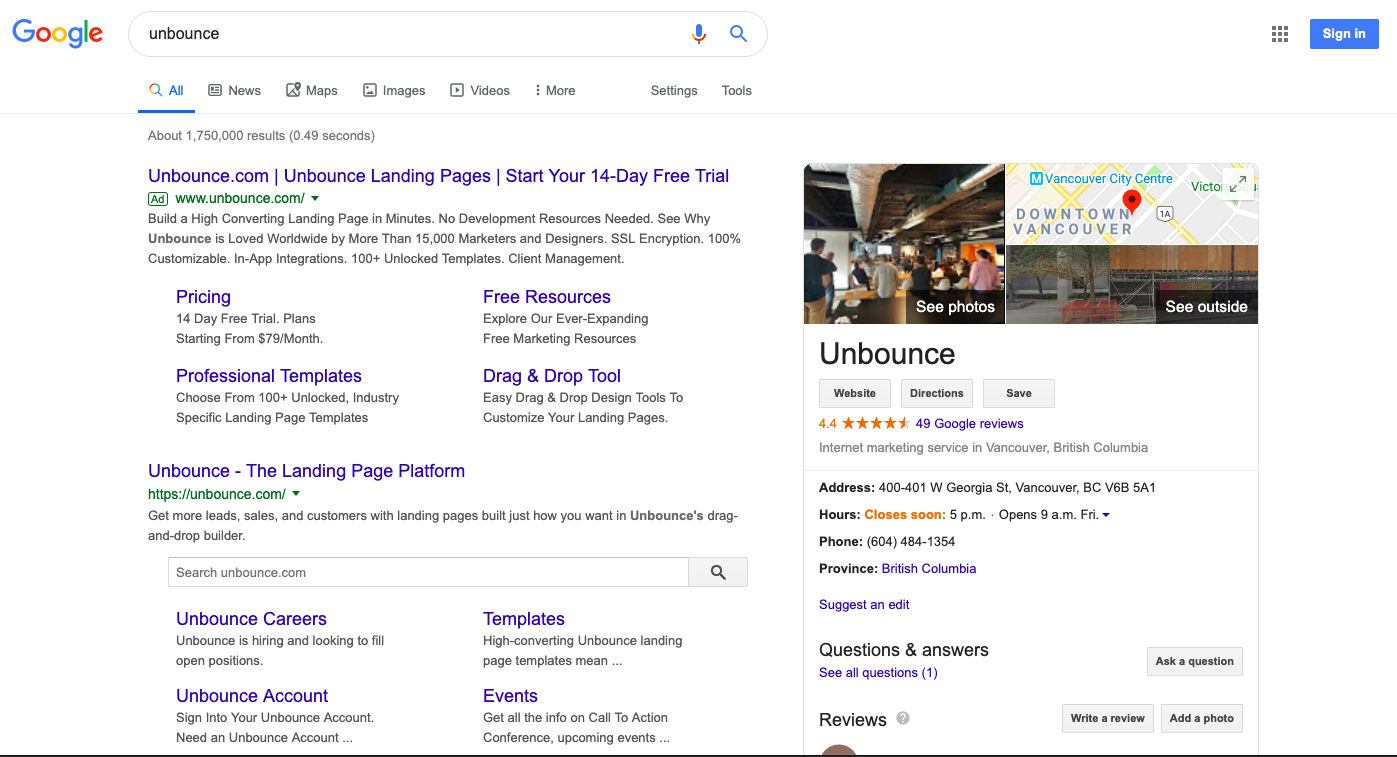Open the More search options menu

pyautogui.click(x=554, y=90)
